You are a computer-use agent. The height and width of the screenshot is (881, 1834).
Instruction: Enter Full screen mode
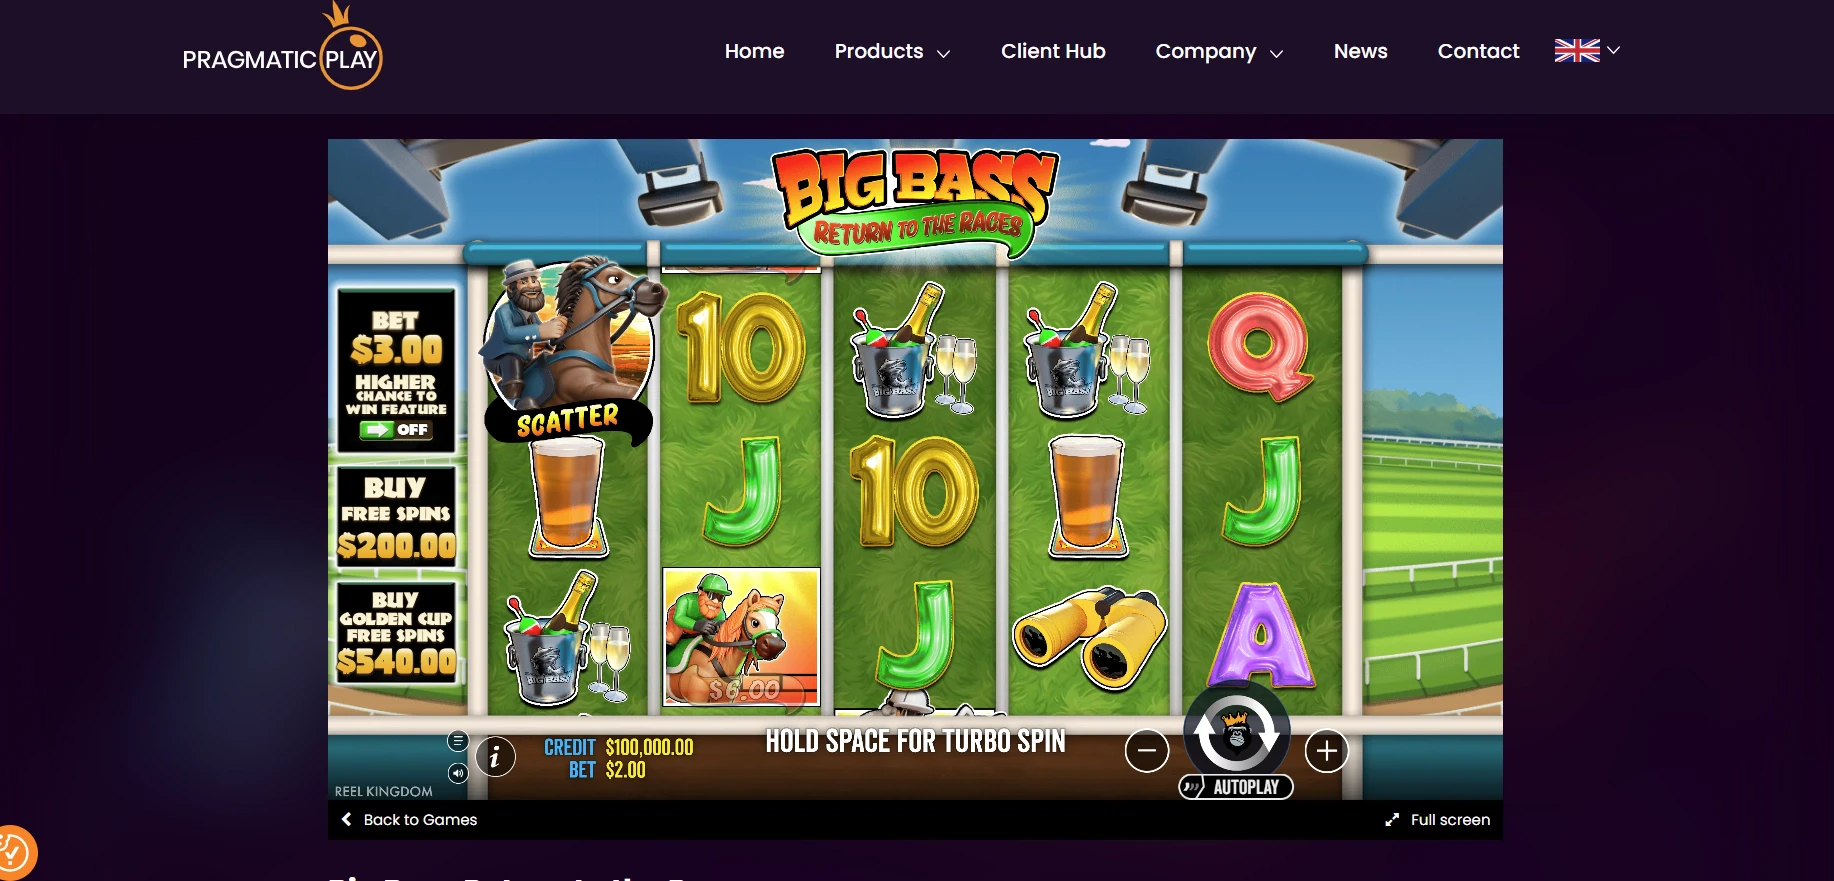[x=1438, y=820]
